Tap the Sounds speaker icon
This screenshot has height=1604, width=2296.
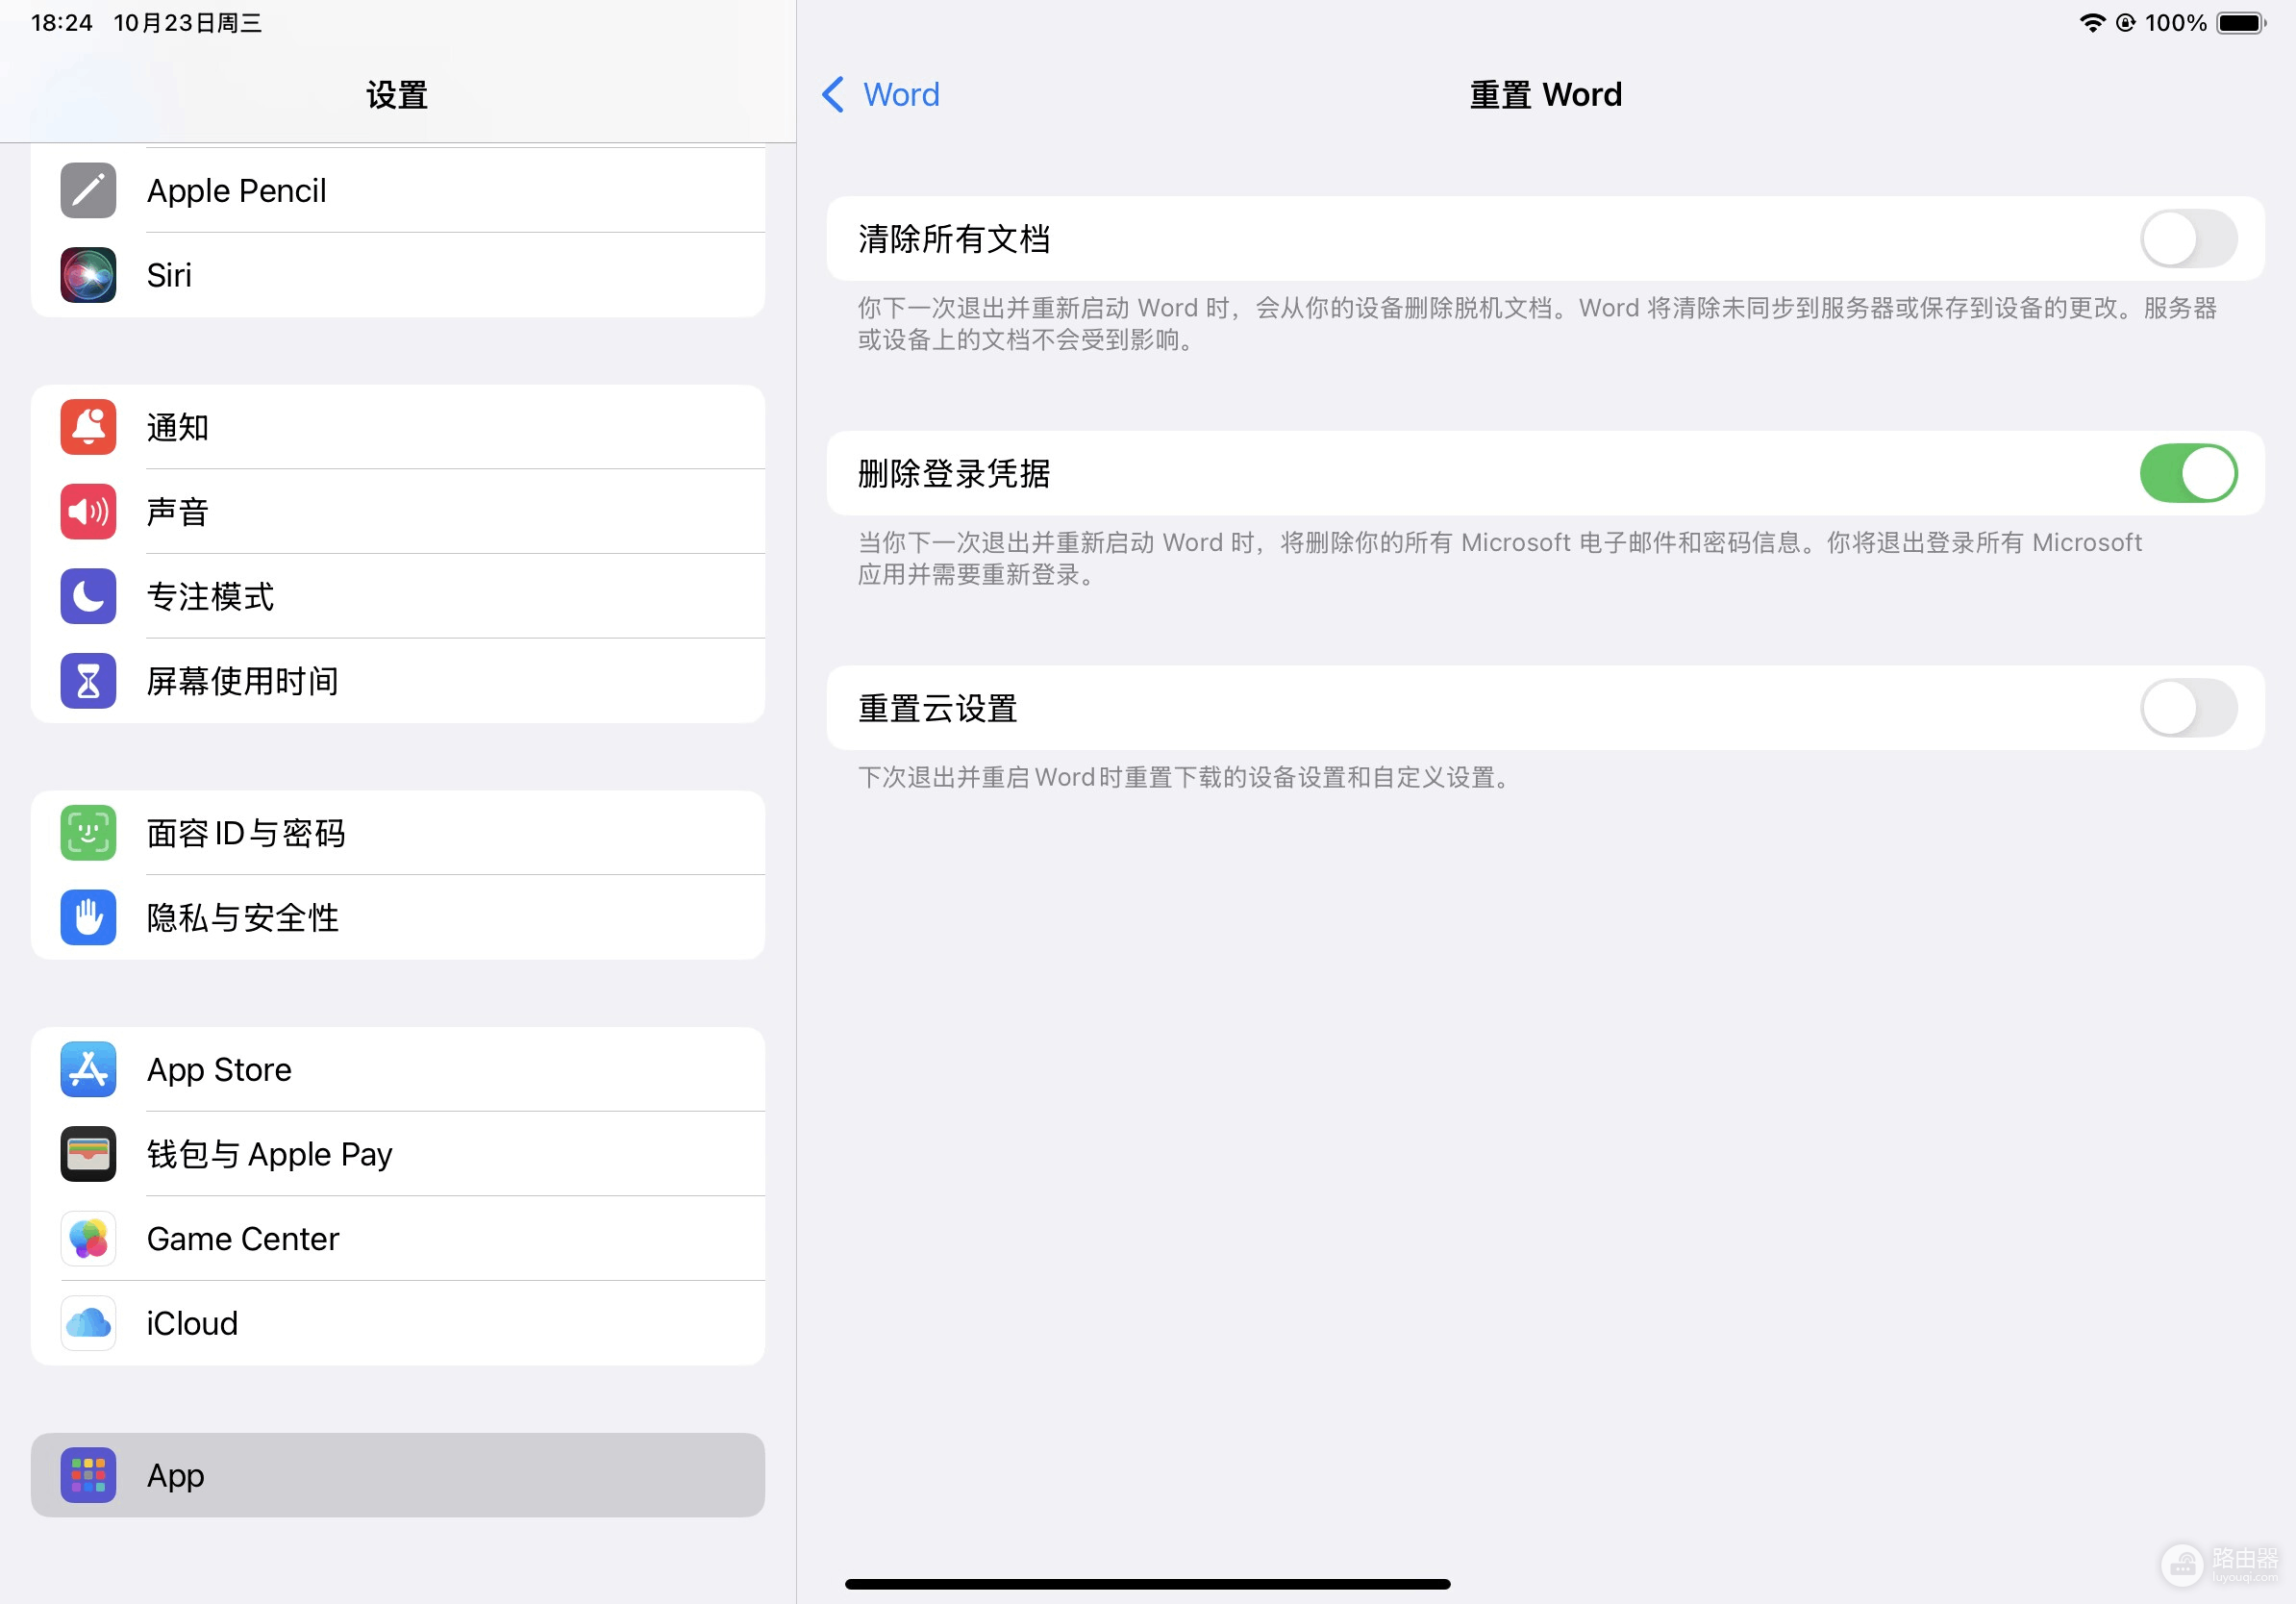pos(88,512)
